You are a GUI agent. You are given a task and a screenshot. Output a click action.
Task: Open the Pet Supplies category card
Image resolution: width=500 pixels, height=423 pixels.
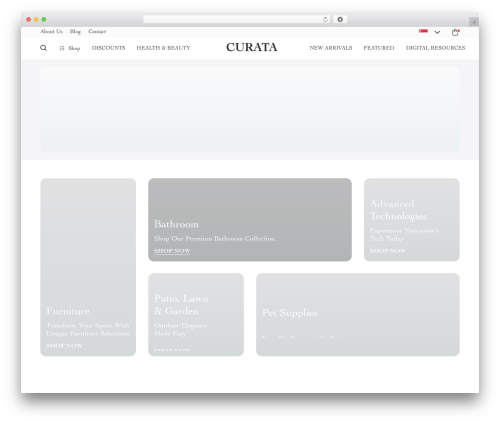click(358, 314)
